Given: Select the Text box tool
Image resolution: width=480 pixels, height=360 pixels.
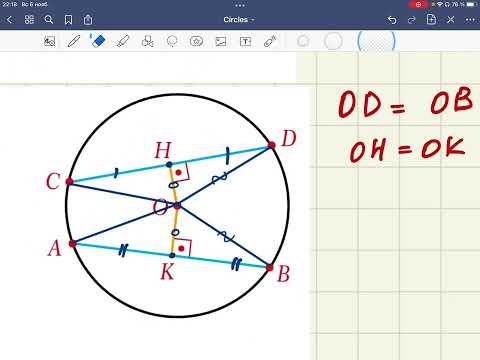Looking at the screenshot, I should [x=245, y=41].
